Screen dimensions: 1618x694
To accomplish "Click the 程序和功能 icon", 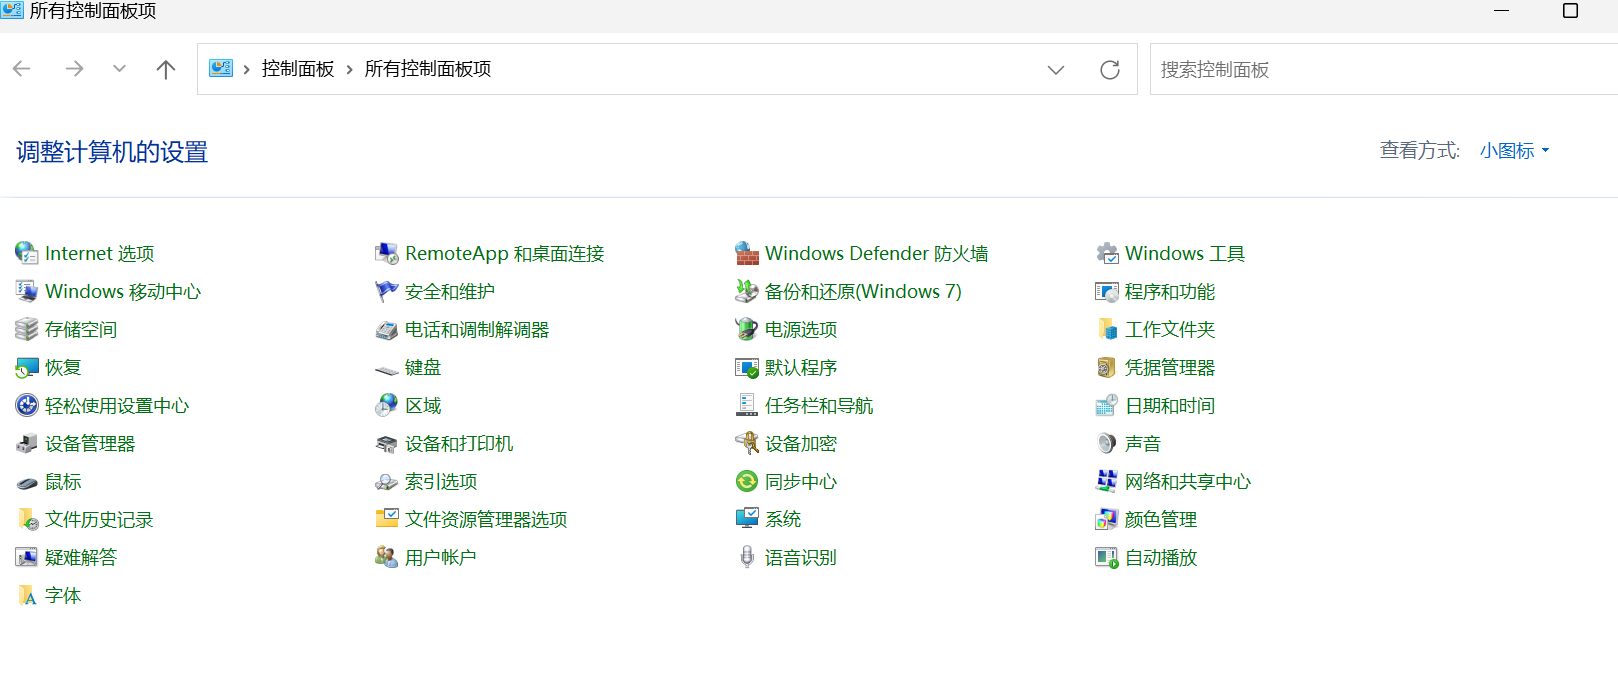I will point(1107,291).
